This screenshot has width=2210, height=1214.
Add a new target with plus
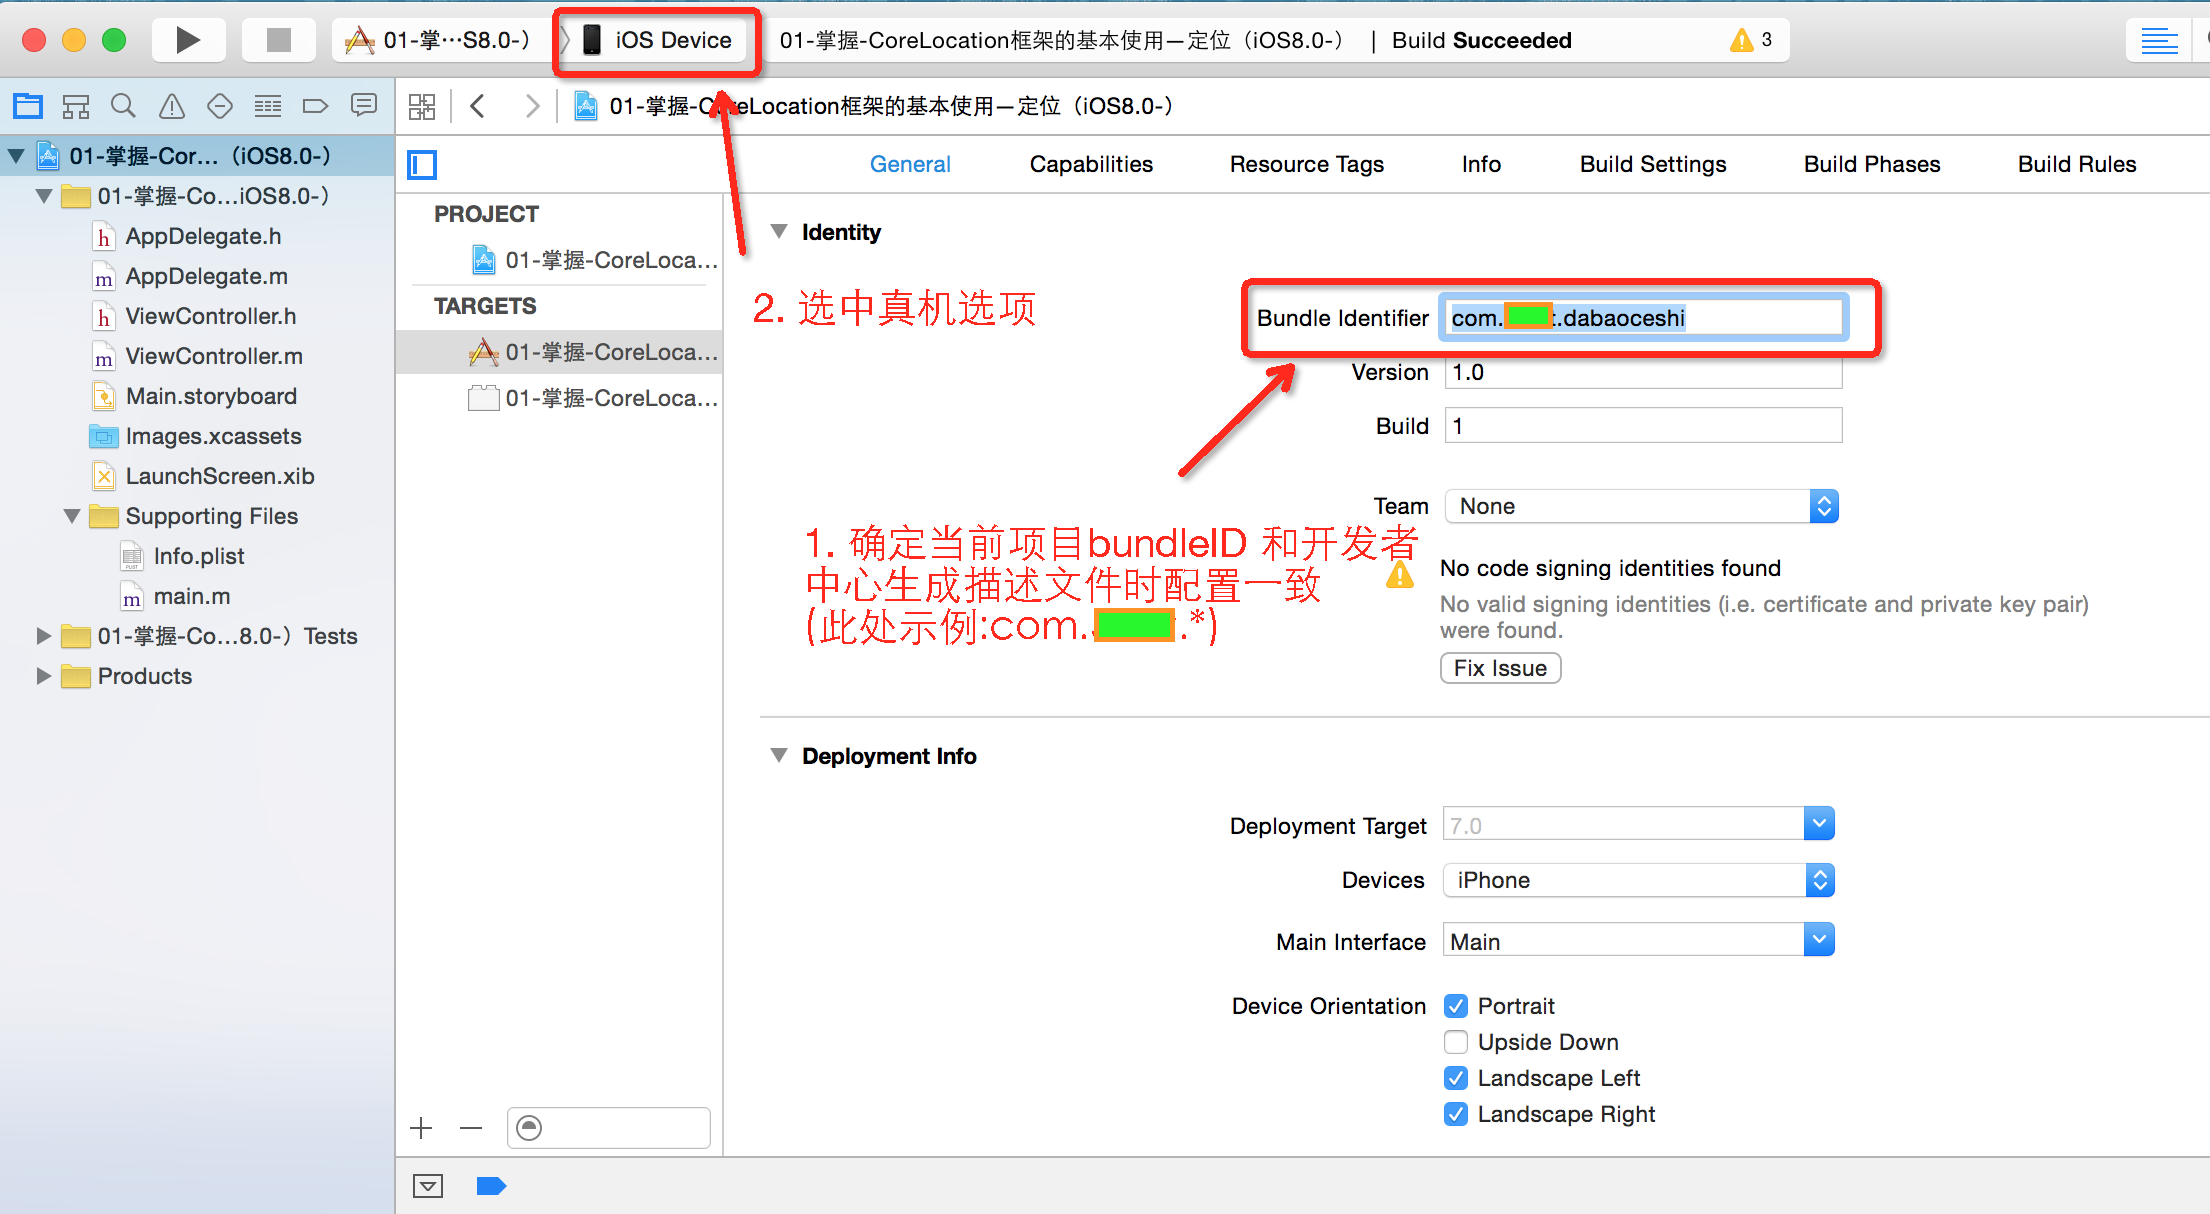click(421, 1128)
